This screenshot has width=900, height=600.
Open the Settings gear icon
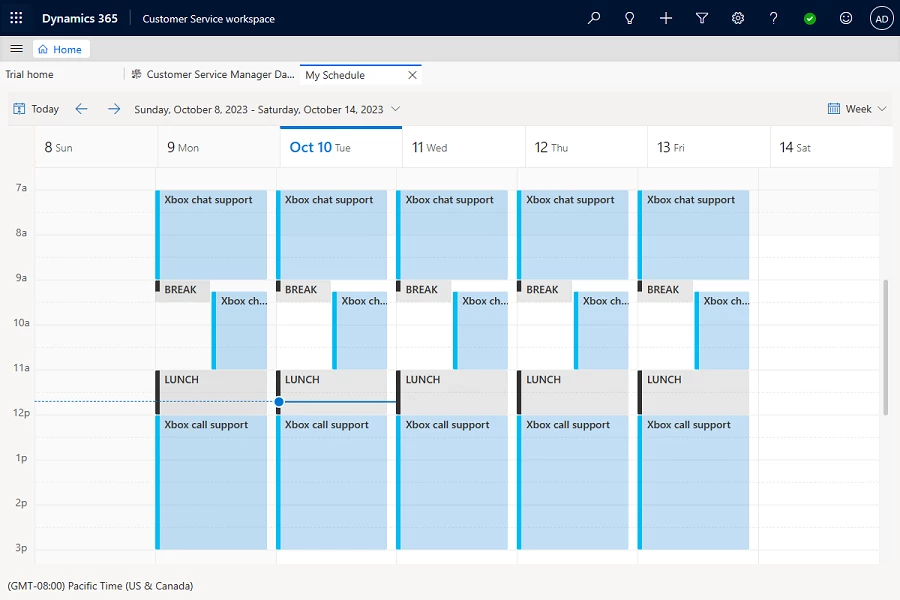pyautogui.click(x=738, y=17)
